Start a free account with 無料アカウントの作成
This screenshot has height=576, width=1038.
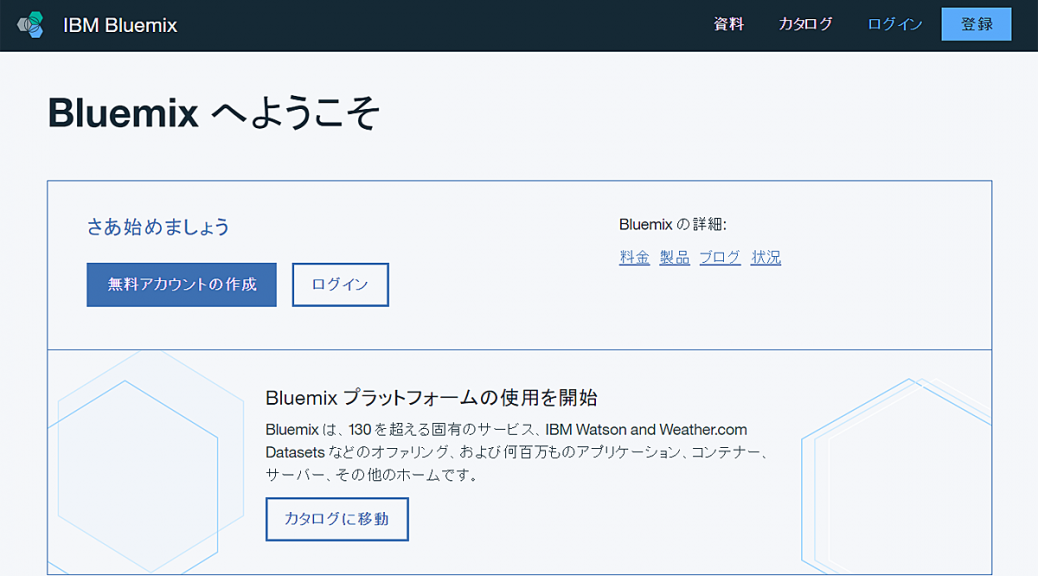click(181, 284)
